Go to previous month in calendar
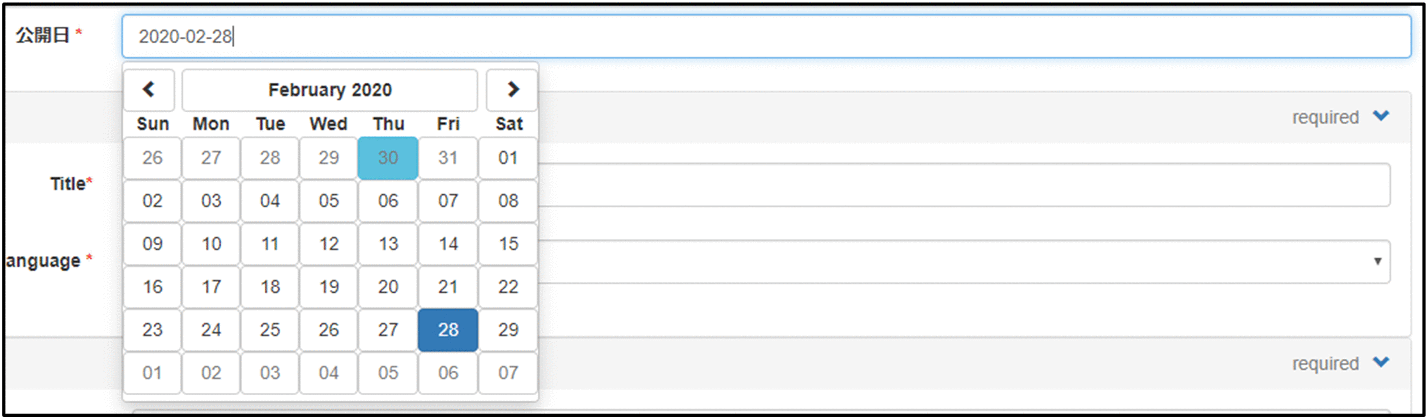This screenshot has width=1428, height=419. 149,90
